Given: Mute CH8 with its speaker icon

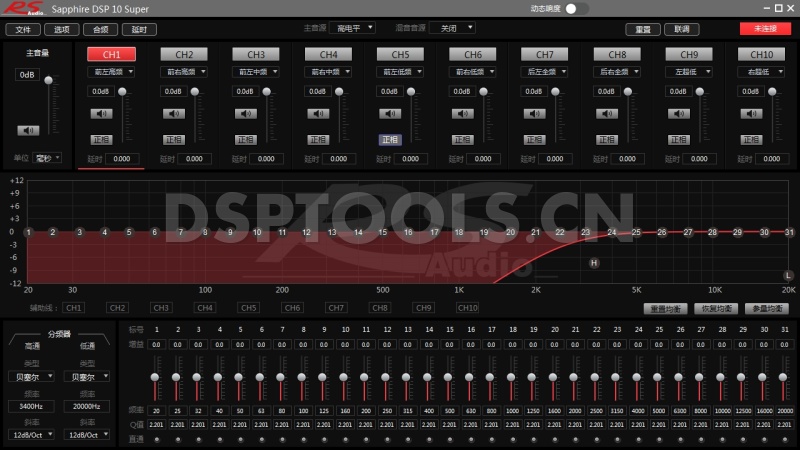Looking at the screenshot, I should point(607,113).
